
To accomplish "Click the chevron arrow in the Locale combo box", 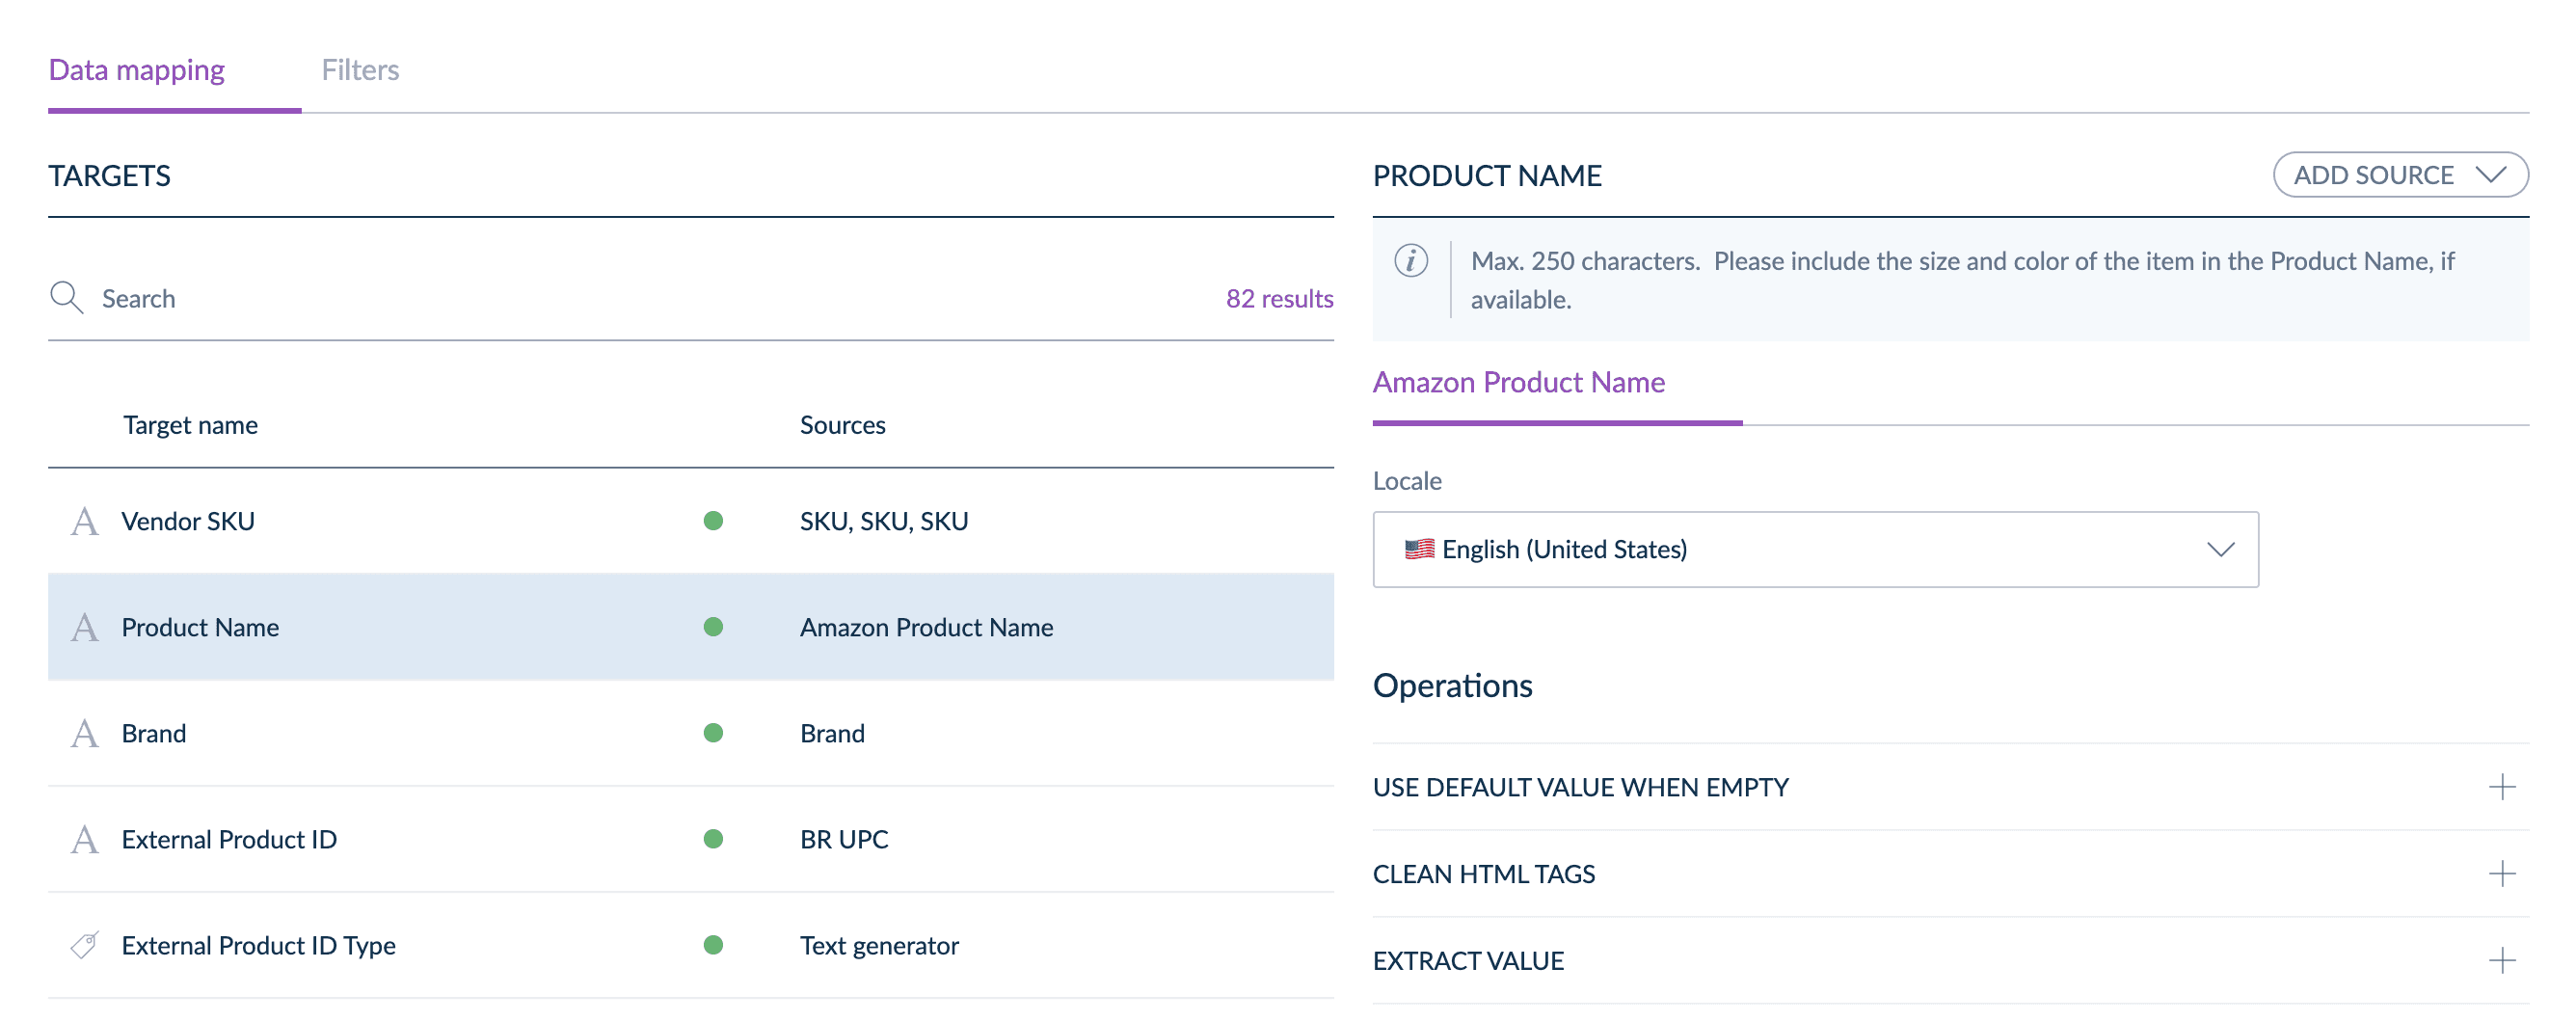I will (x=2220, y=549).
